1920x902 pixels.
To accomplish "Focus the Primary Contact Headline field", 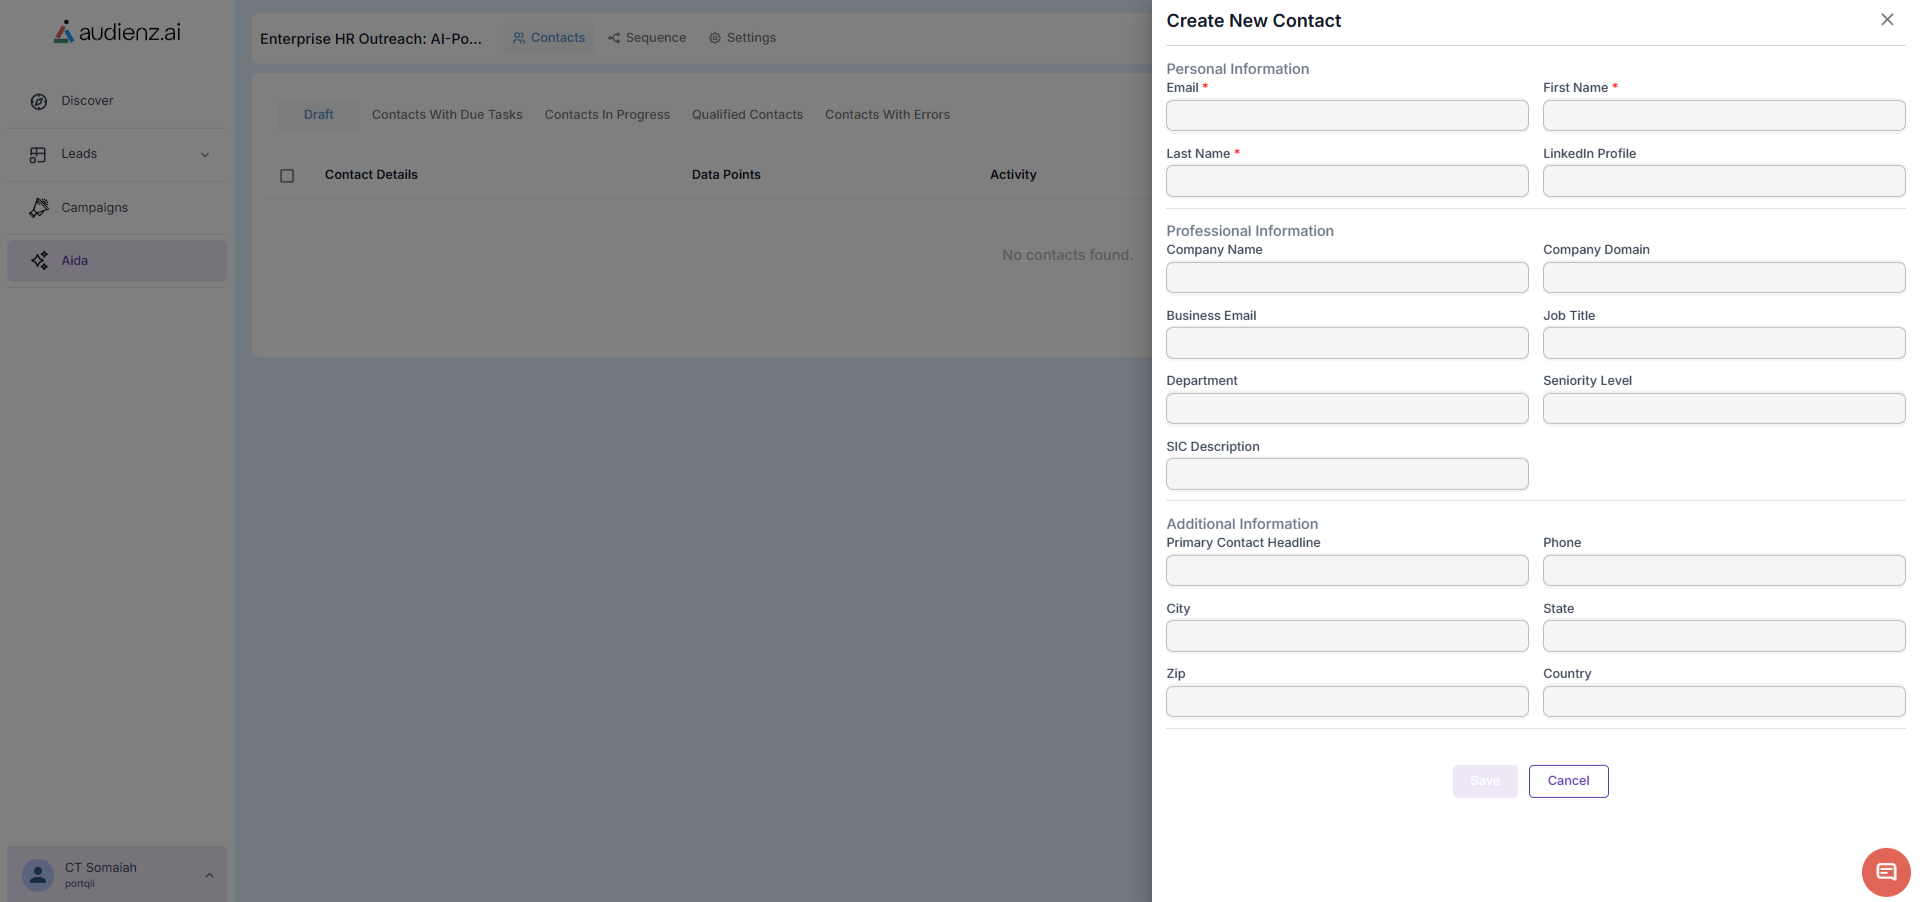I will coord(1347,570).
